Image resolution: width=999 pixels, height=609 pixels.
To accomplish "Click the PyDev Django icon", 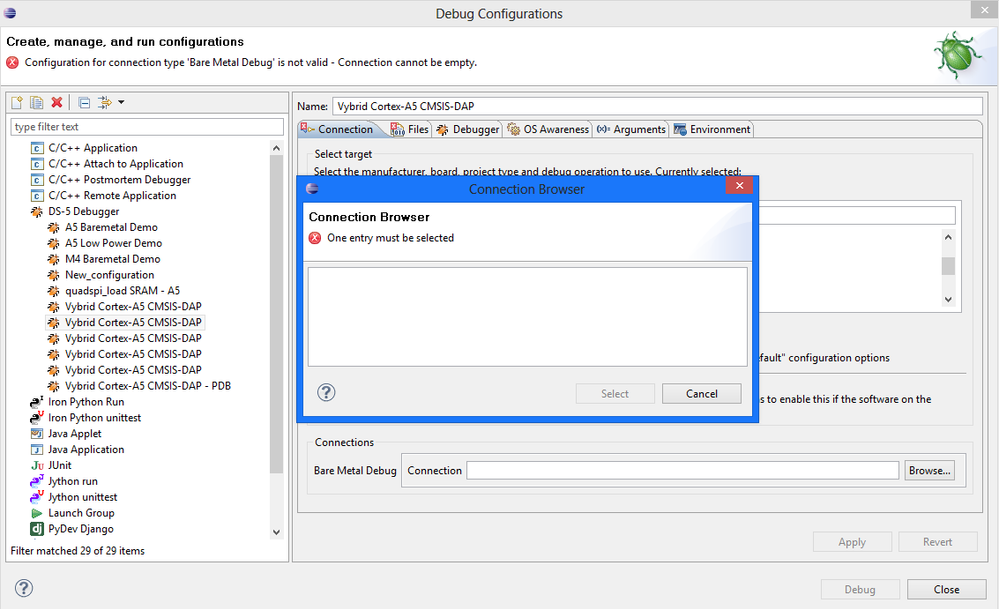I will click(x=37, y=529).
